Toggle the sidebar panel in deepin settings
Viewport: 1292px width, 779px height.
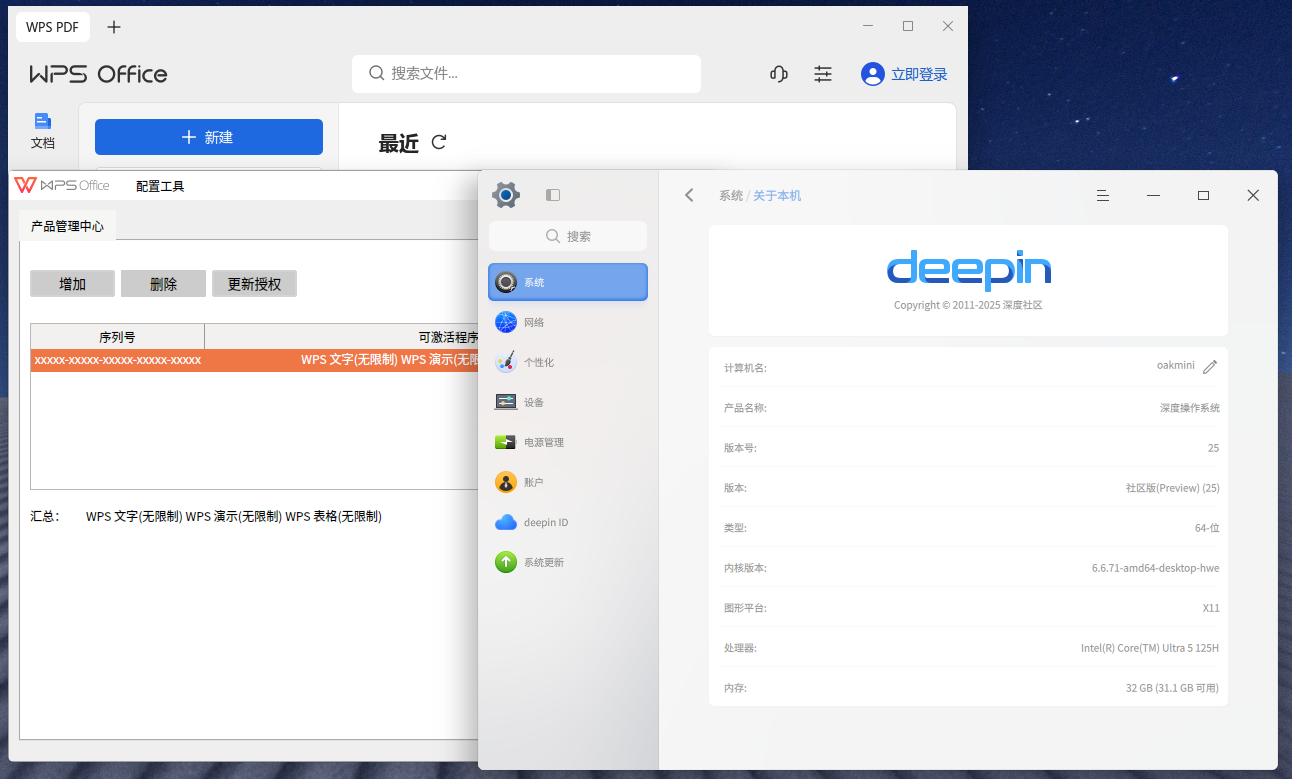click(553, 195)
